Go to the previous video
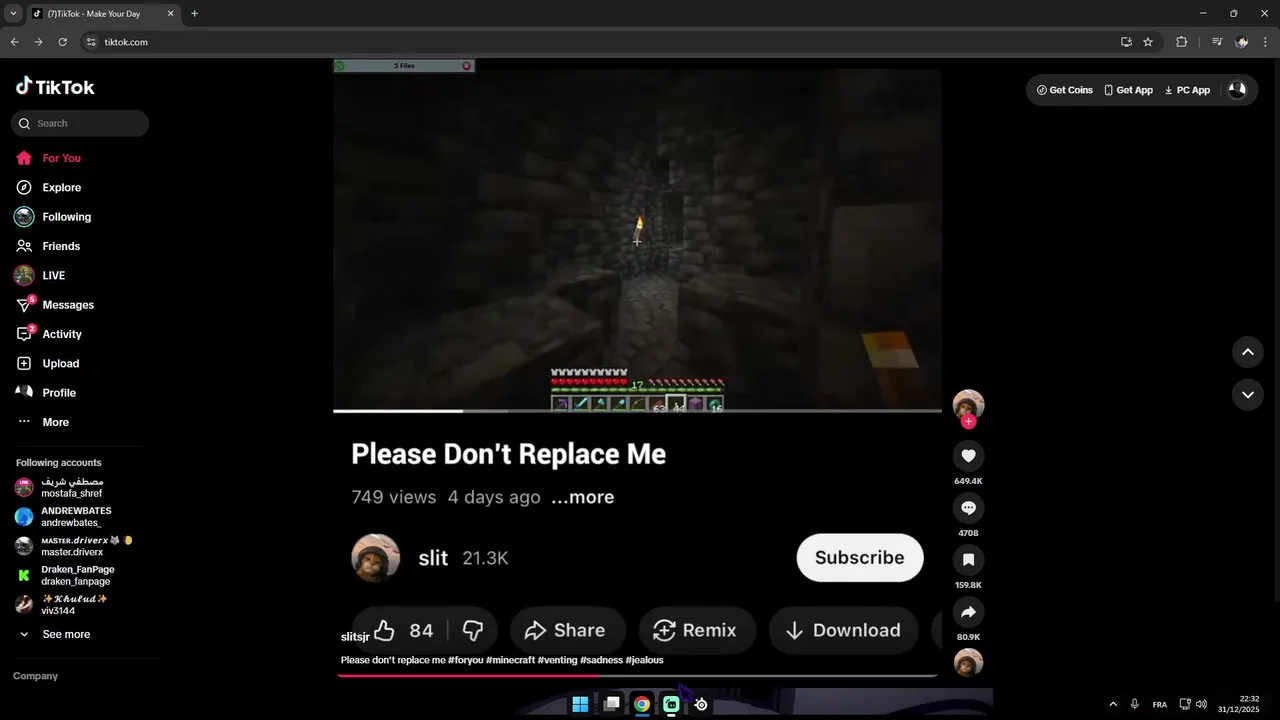The width and height of the screenshot is (1280, 720). point(1248,352)
